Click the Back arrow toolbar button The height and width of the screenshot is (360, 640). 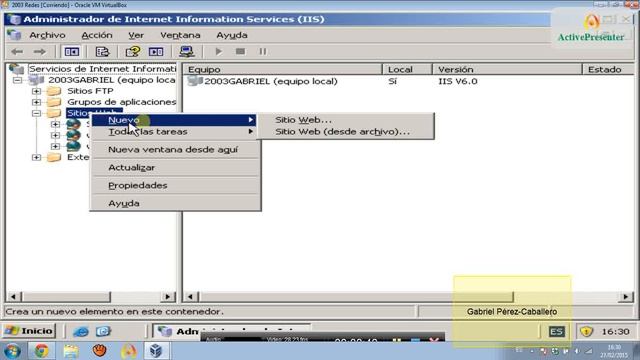tap(17, 52)
